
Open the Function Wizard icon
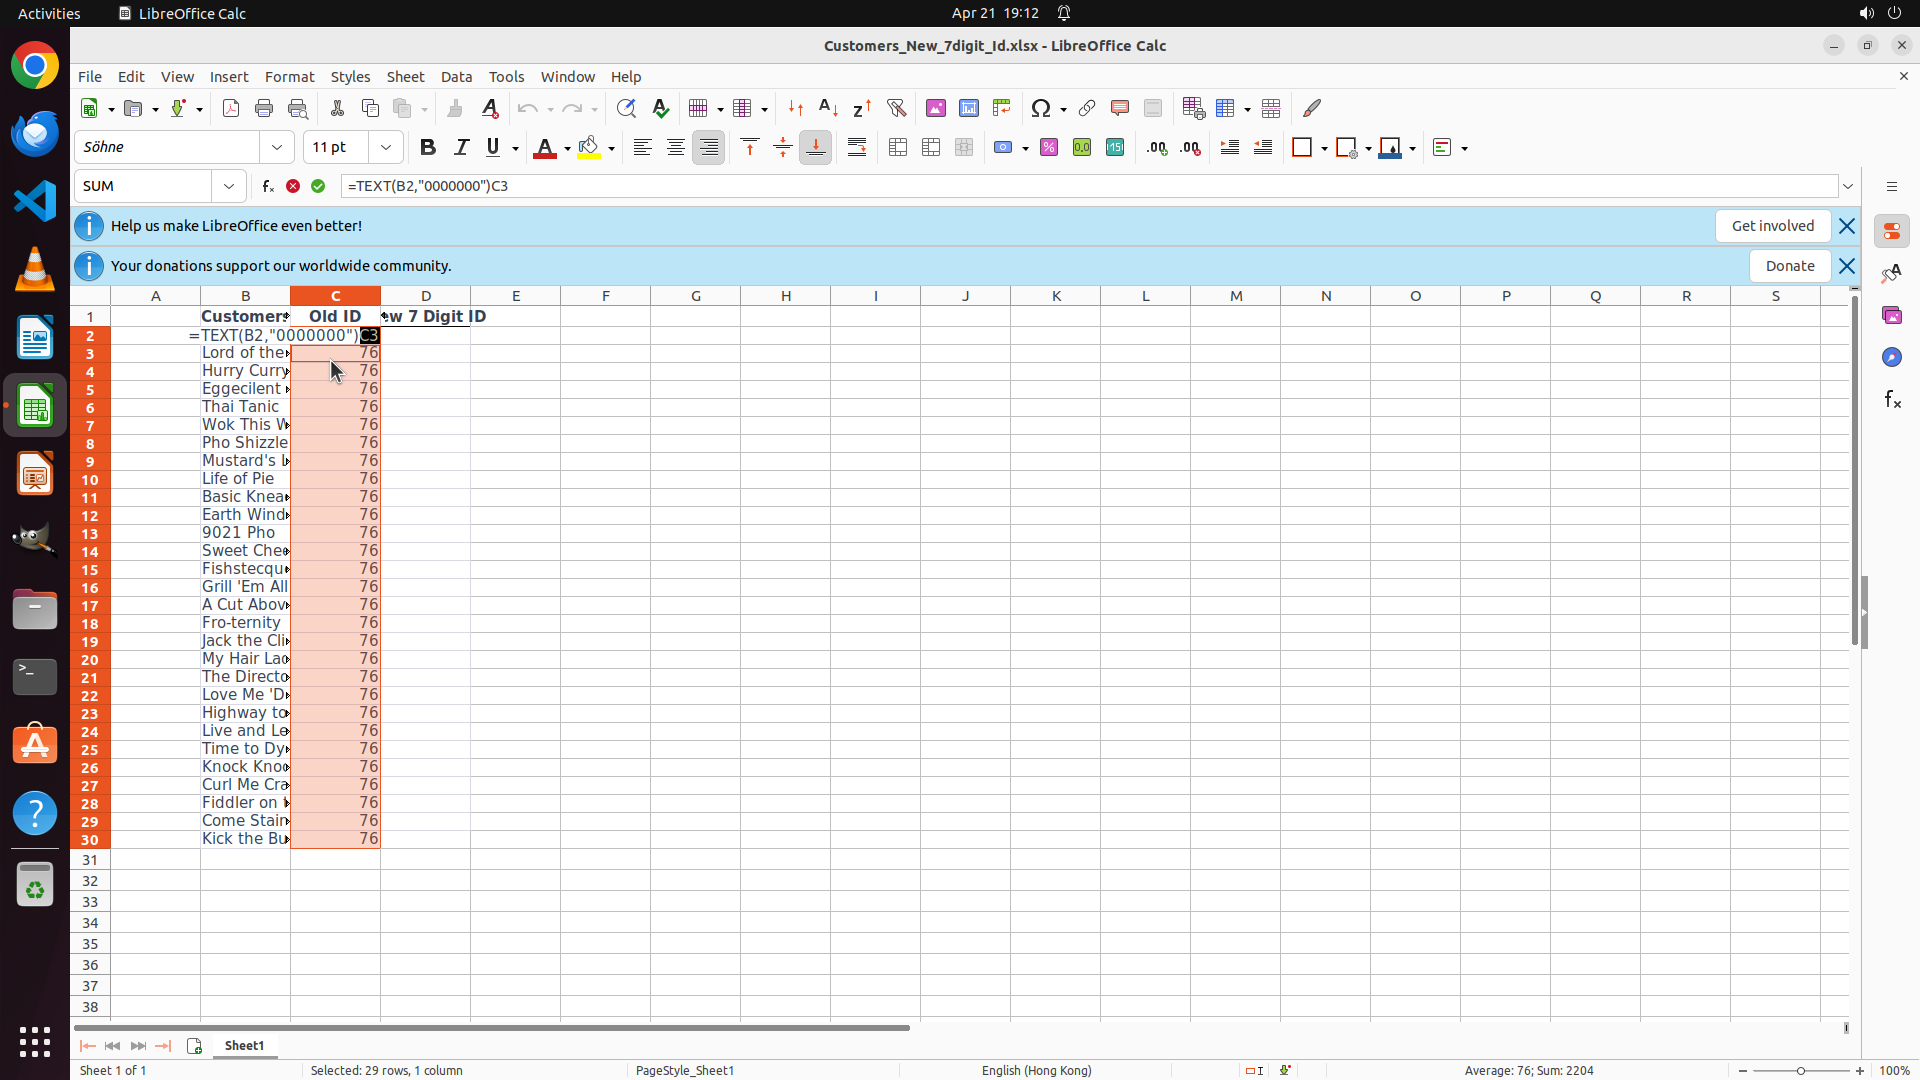pos(268,186)
